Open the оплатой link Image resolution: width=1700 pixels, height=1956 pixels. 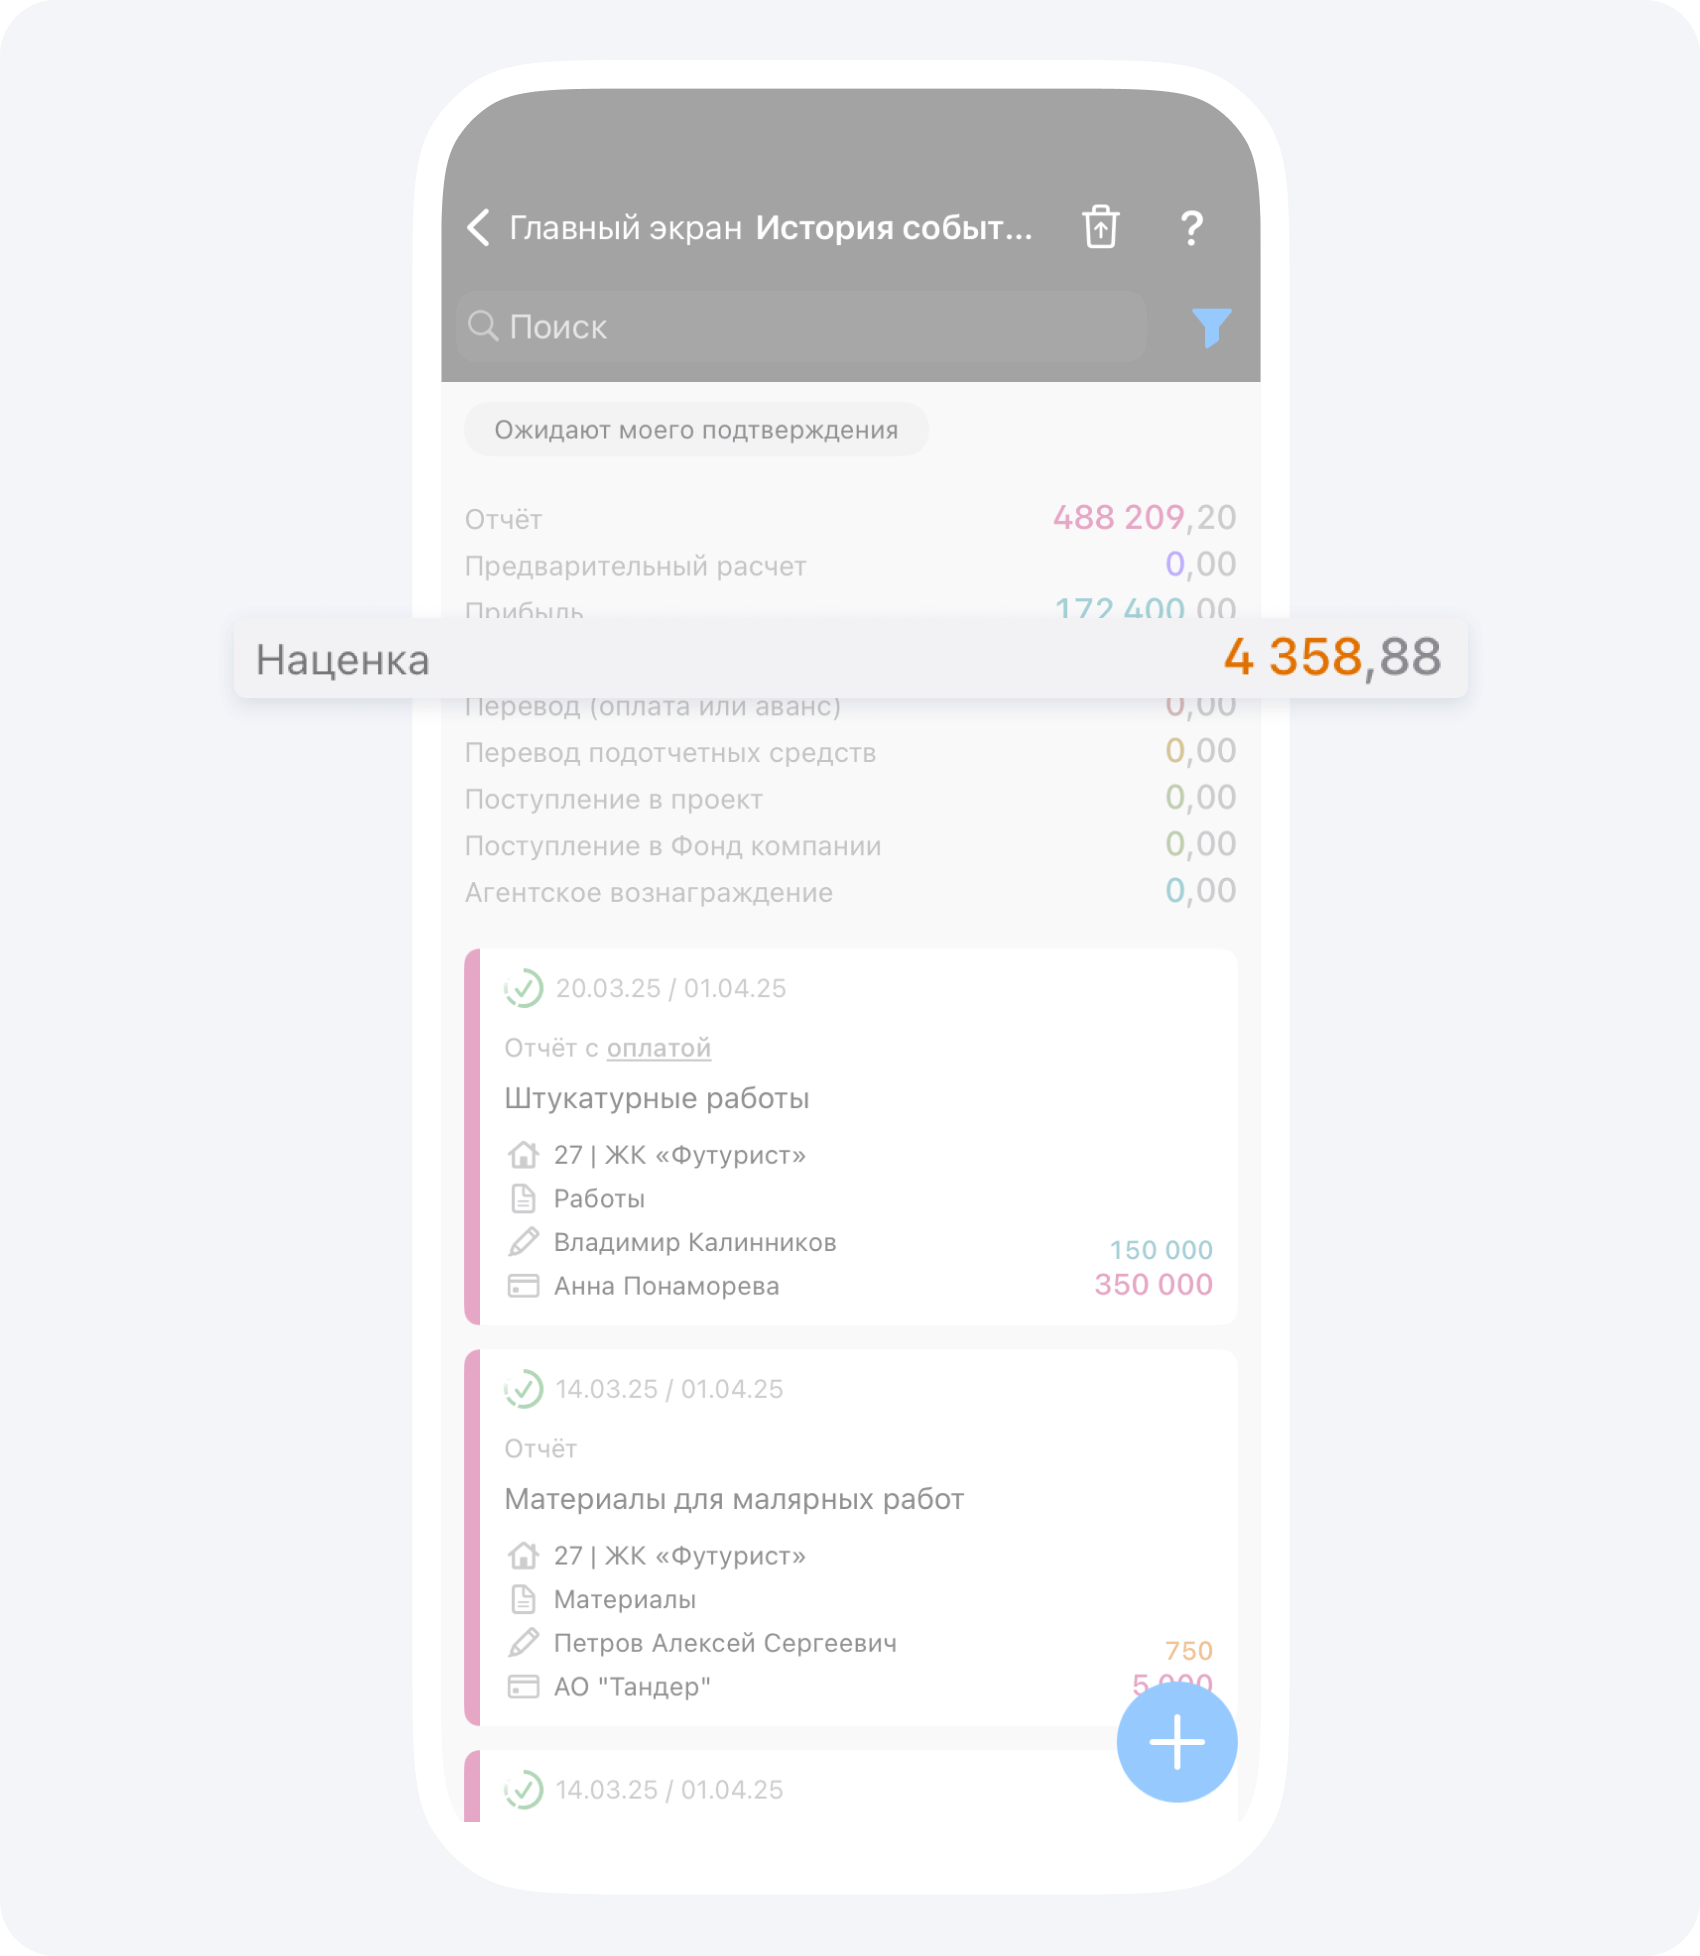pos(658,1048)
